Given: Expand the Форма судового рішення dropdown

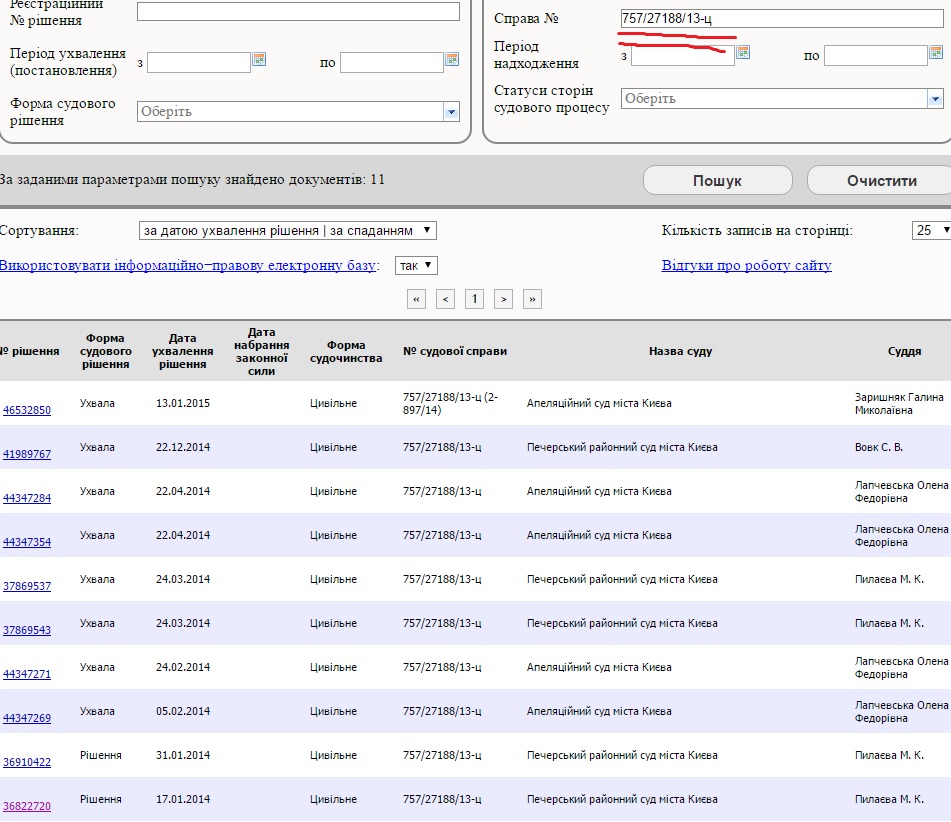Looking at the screenshot, I should tap(451, 112).
